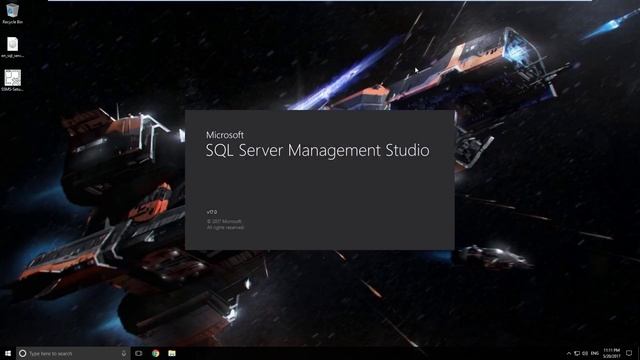The image size is (640, 360).
Task: Open the Action Center notifications icon
Action: (629, 353)
